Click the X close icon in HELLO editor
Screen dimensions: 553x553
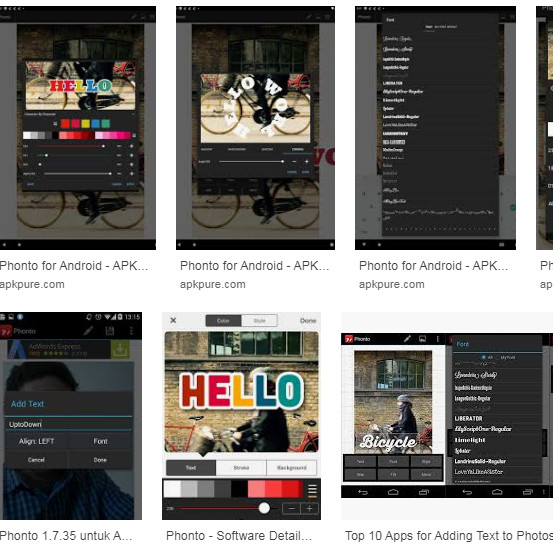(173, 320)
